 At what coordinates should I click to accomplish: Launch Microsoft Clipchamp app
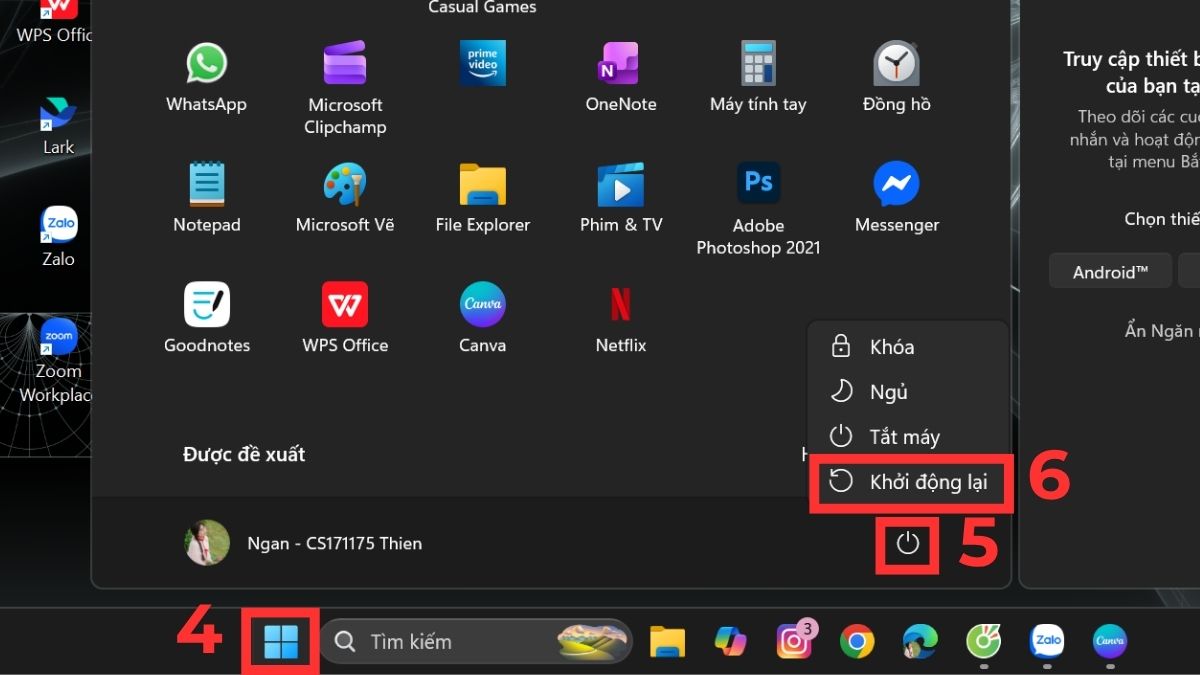click(345, 88)
